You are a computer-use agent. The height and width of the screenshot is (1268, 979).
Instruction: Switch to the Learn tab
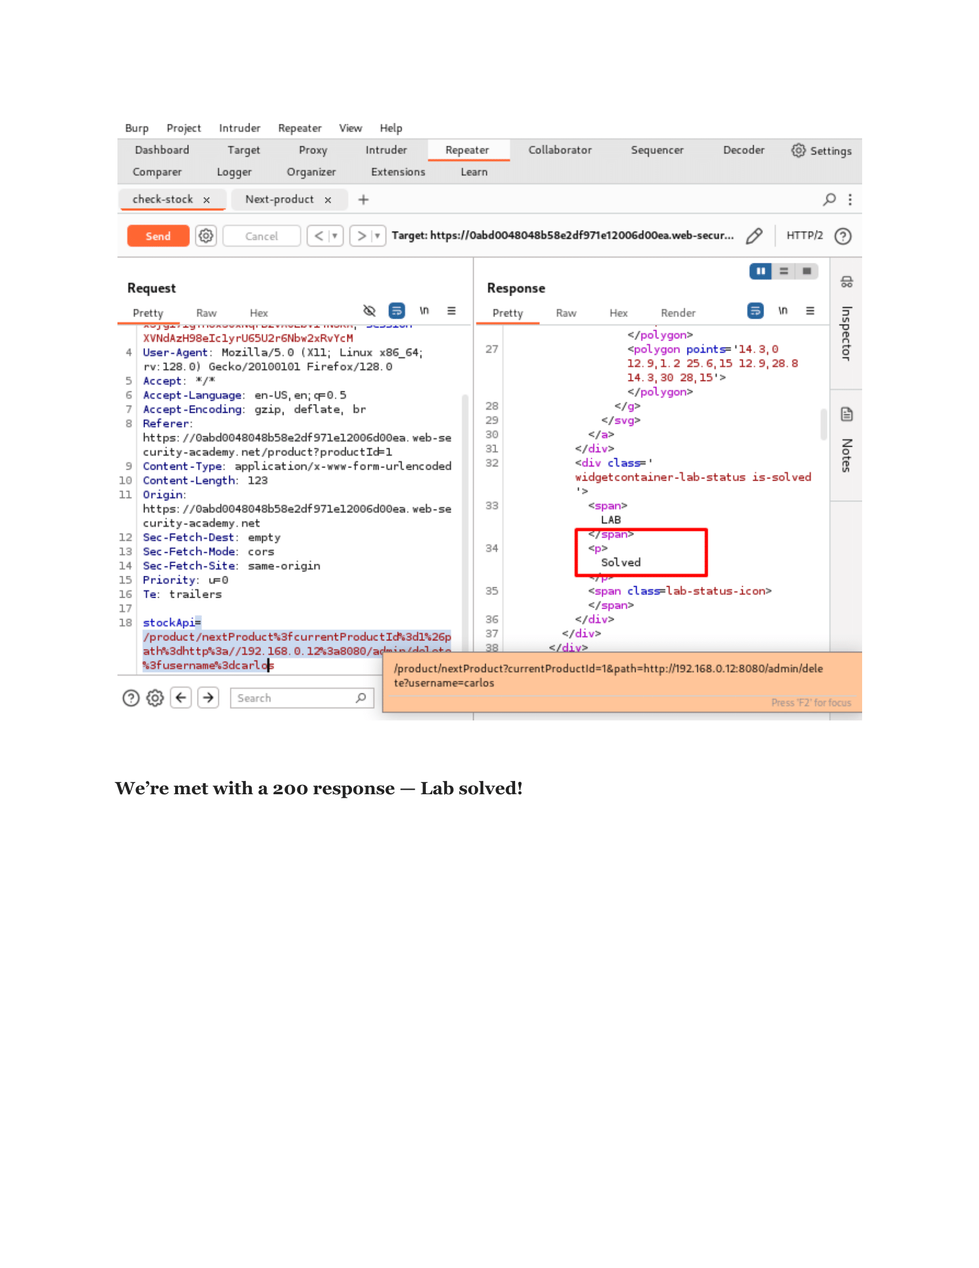coord(474,172)
